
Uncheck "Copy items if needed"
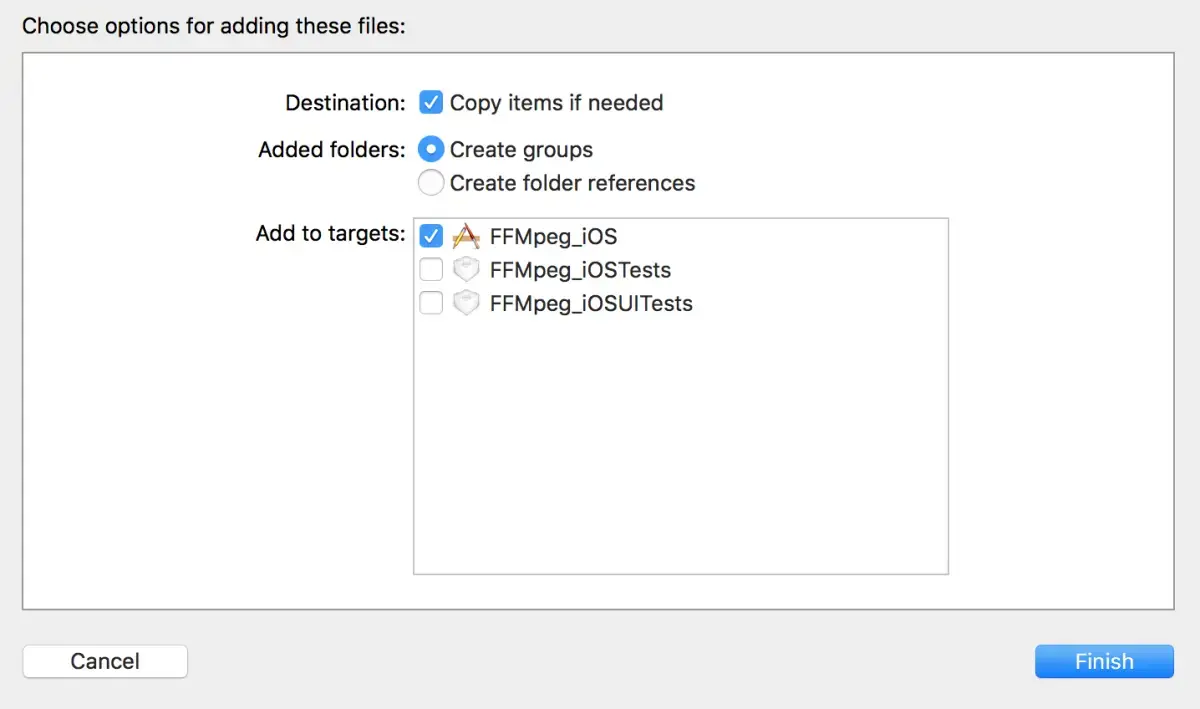(x=431, y=102)
